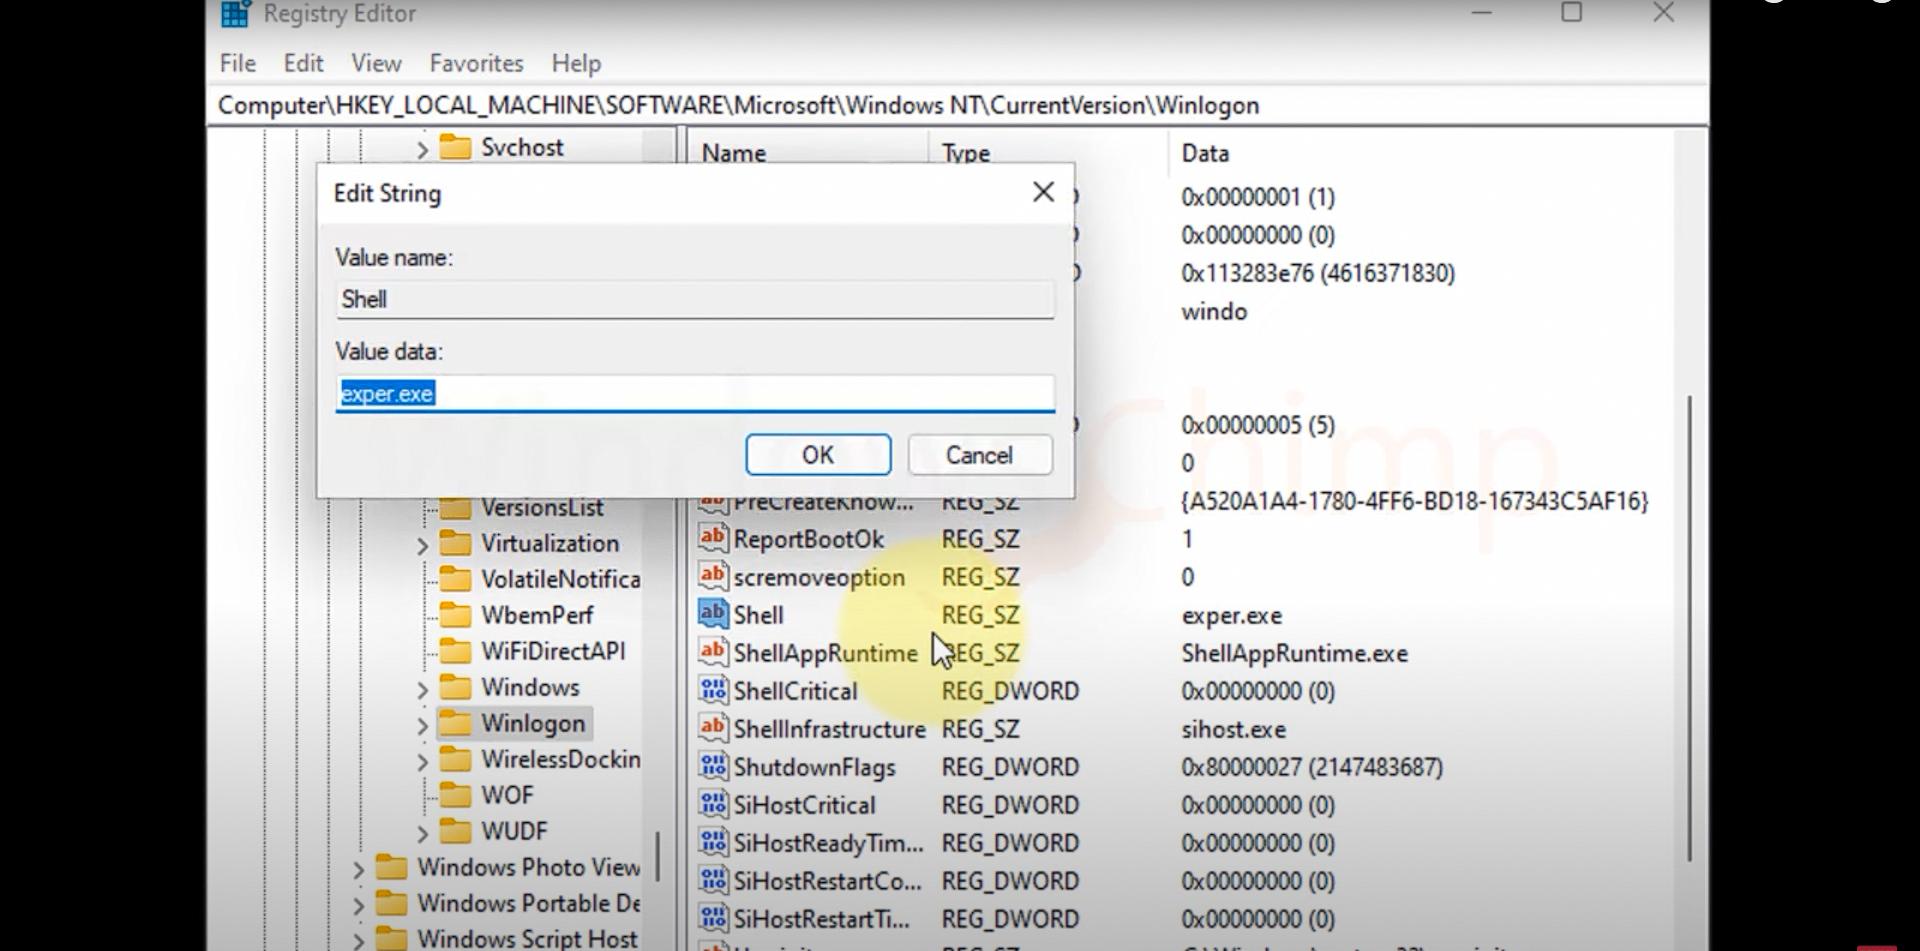
Task: Click the SiHostRestartCo... DWORD value icon
Action: pos(713,880)
